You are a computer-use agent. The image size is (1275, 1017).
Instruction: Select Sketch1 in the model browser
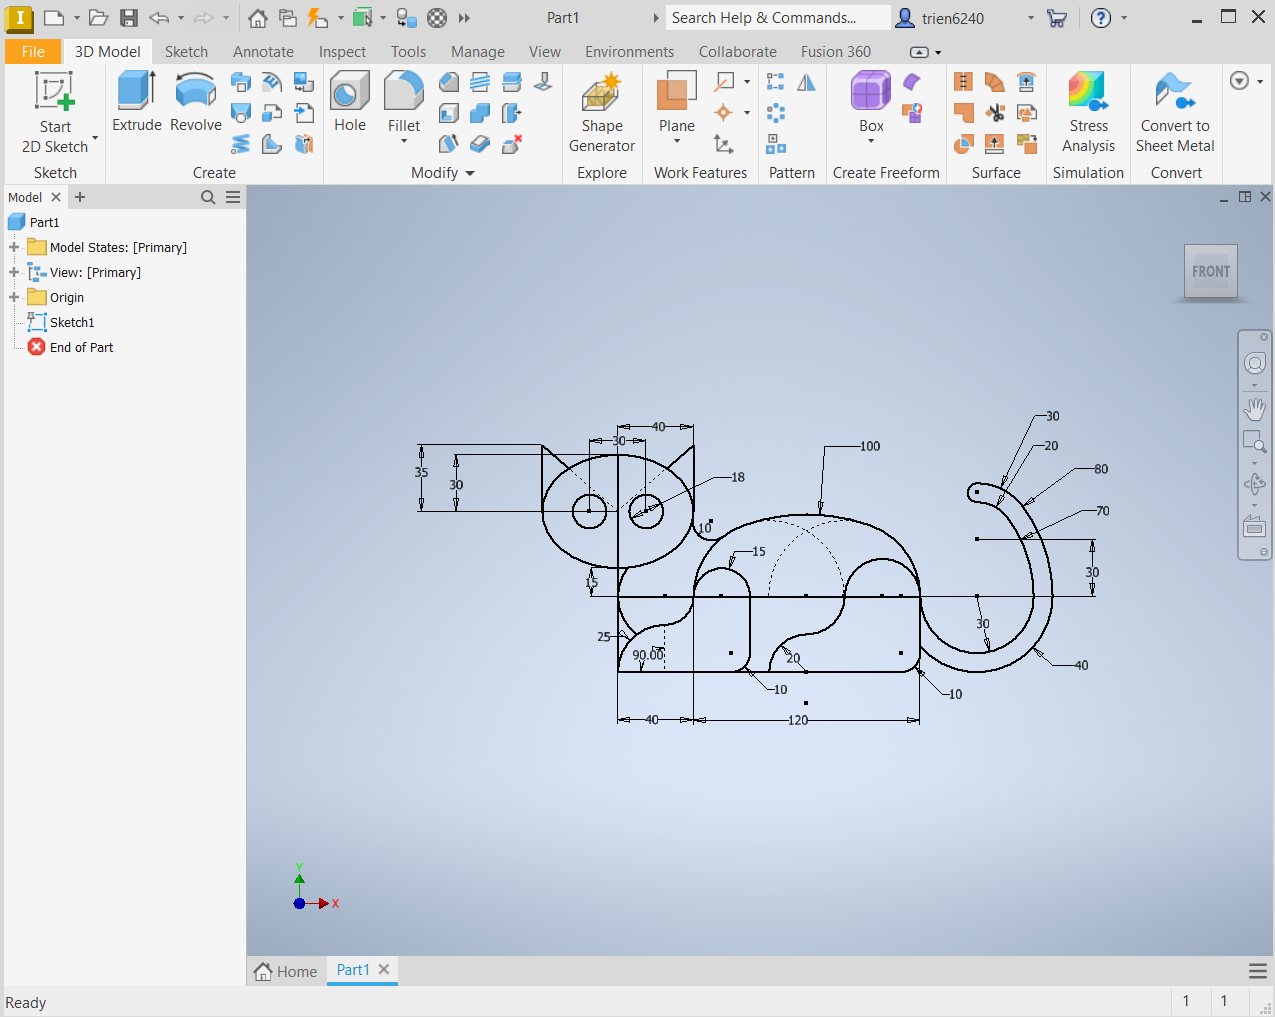(72, 322)
